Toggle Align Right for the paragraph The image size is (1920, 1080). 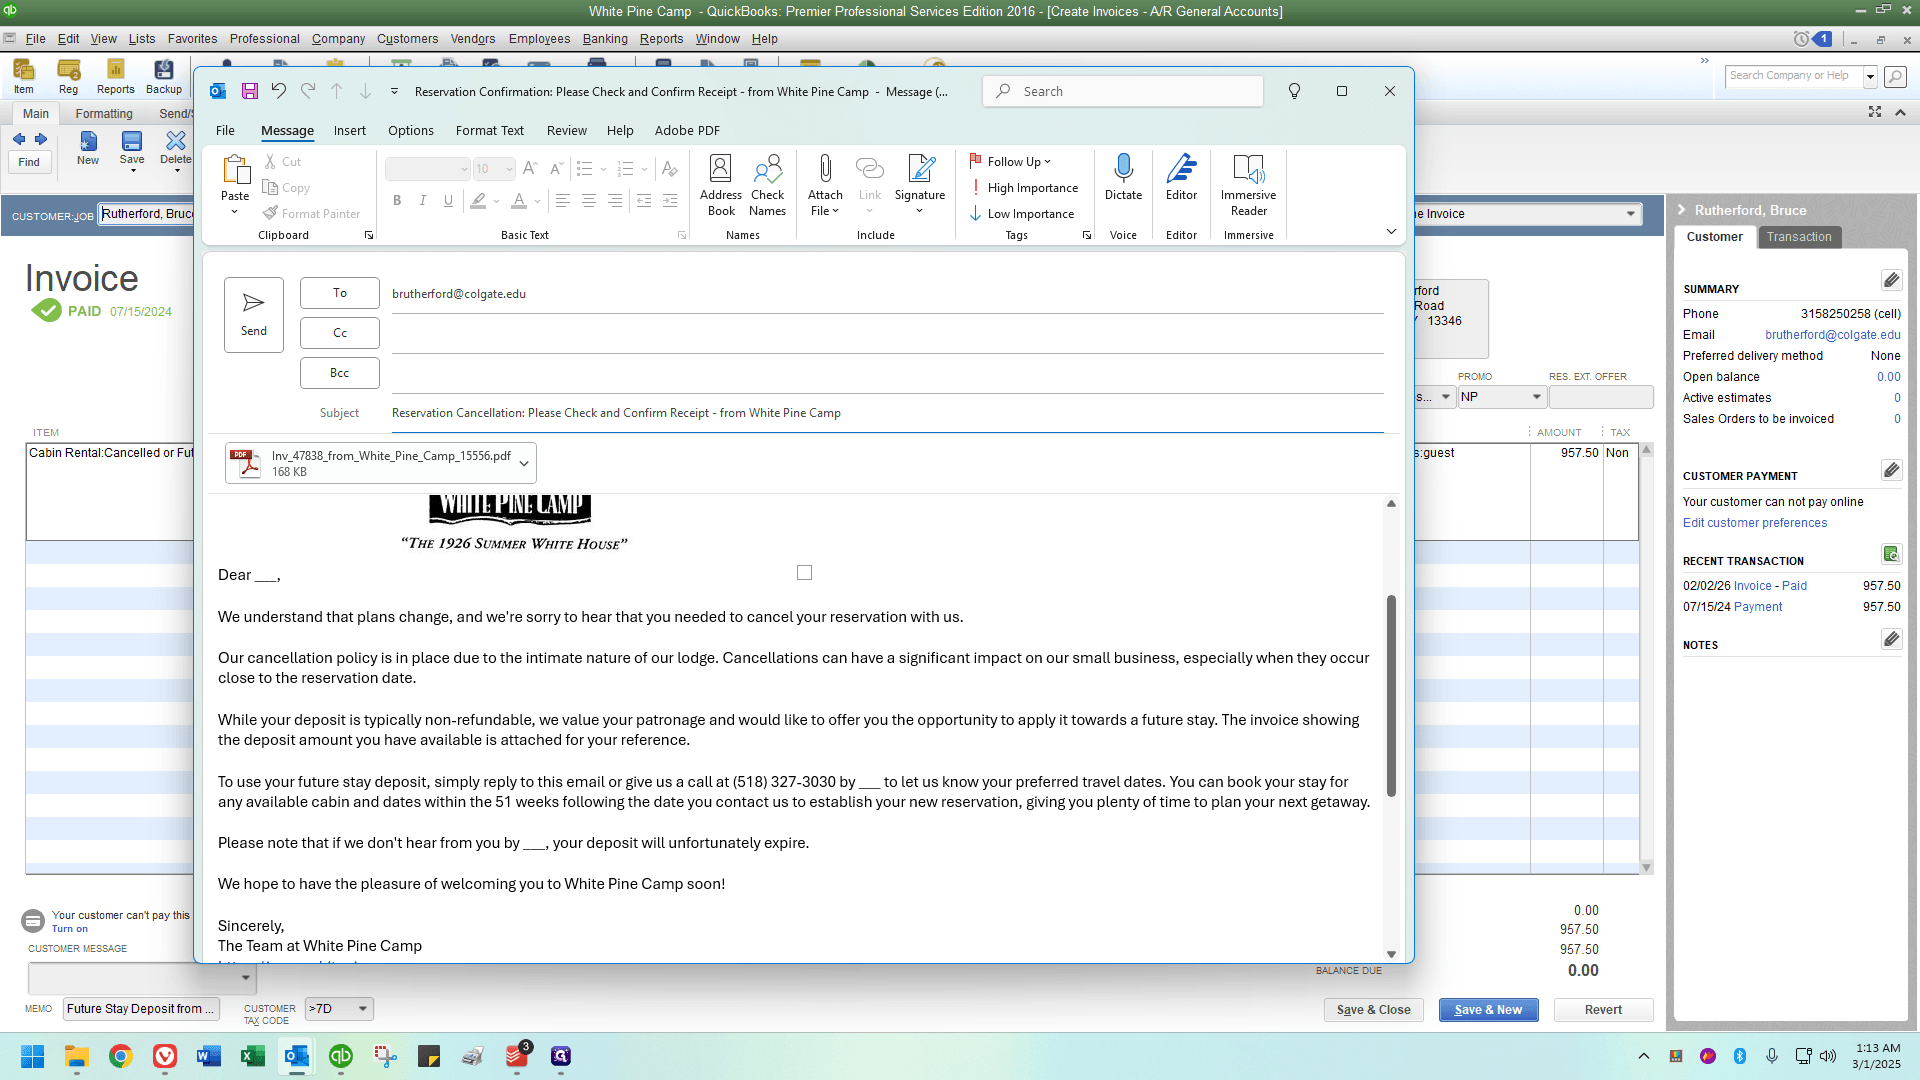pos(615,201)
